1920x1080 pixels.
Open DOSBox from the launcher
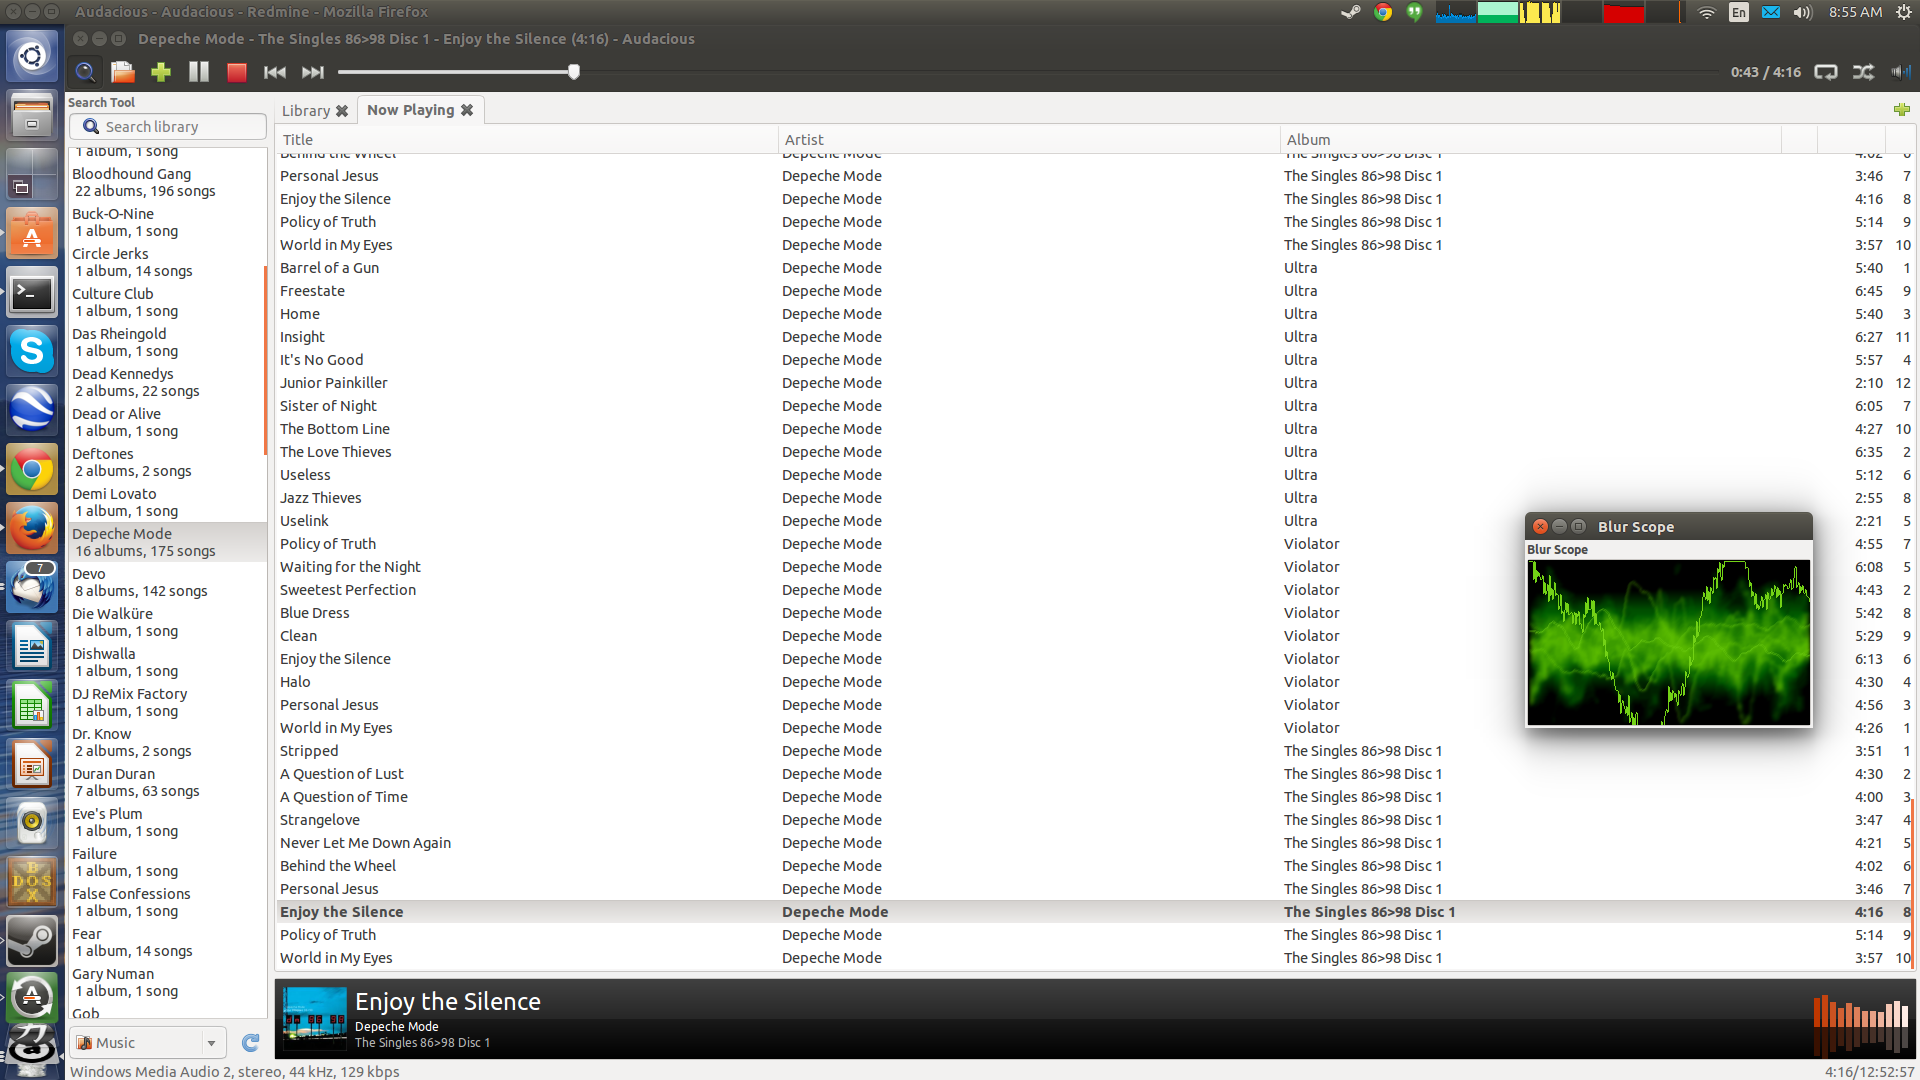pyautogui.click(x=32, y=882)
